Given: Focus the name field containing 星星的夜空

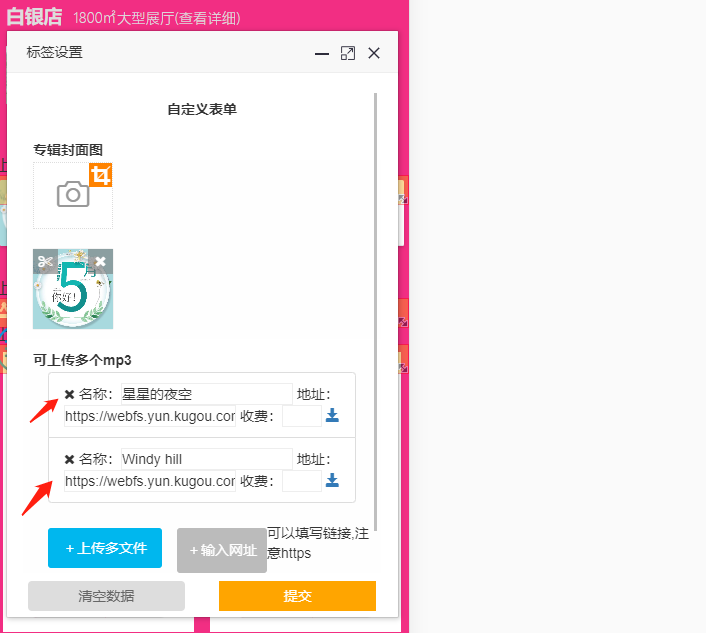Looking at the screenshot, I should [207, 394].
